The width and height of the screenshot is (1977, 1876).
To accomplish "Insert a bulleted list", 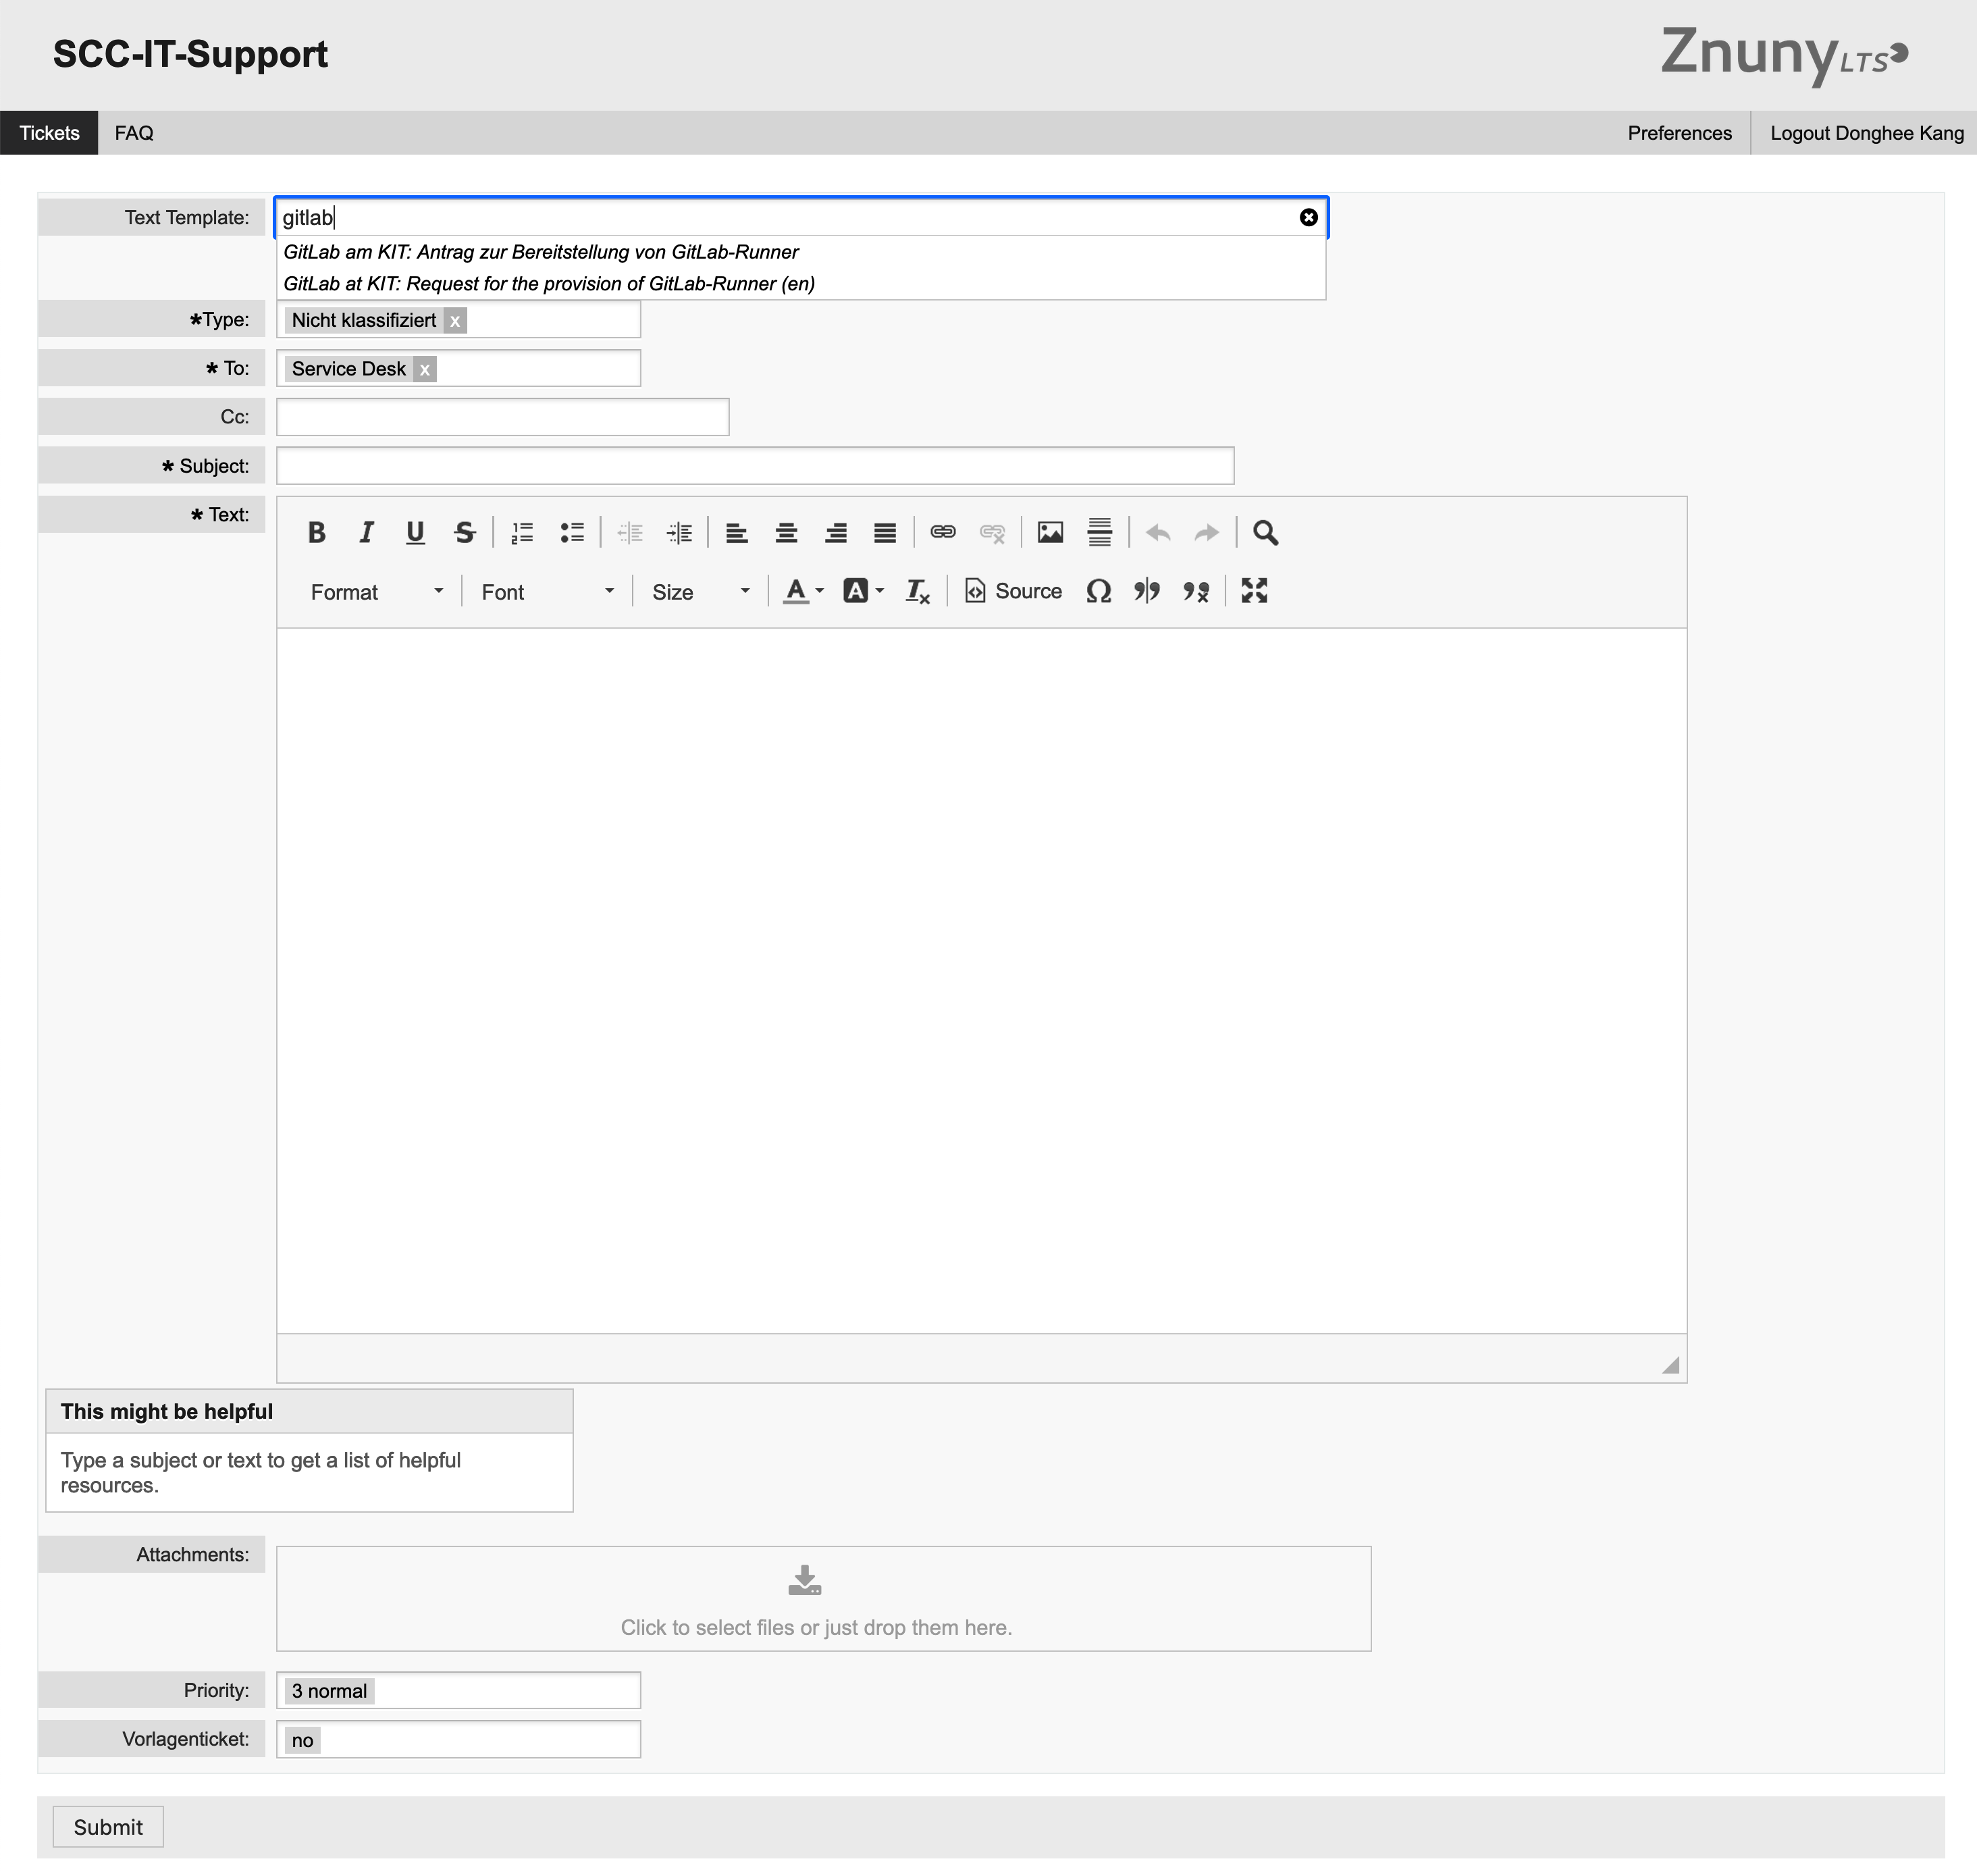I will (x=572, y=532).
